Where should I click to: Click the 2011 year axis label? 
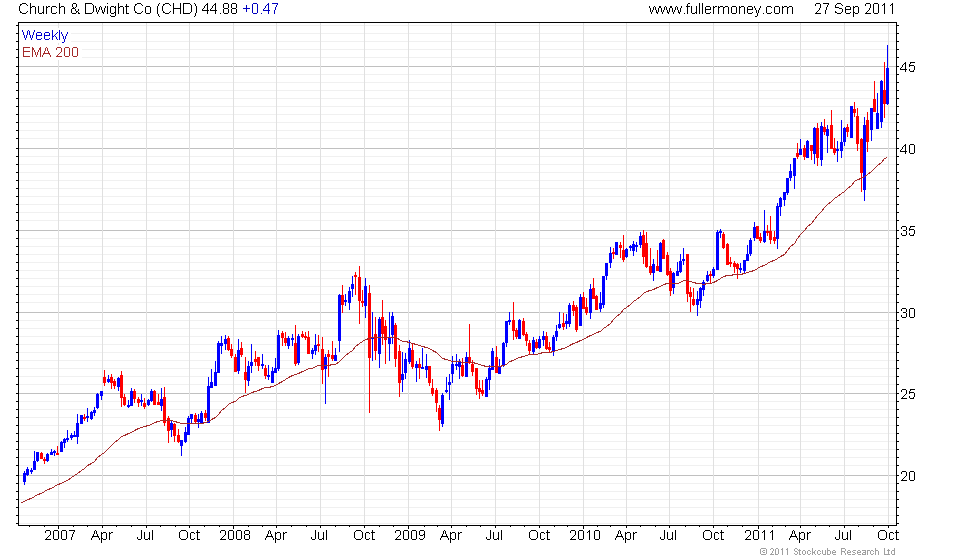click(x=759, y=536)
